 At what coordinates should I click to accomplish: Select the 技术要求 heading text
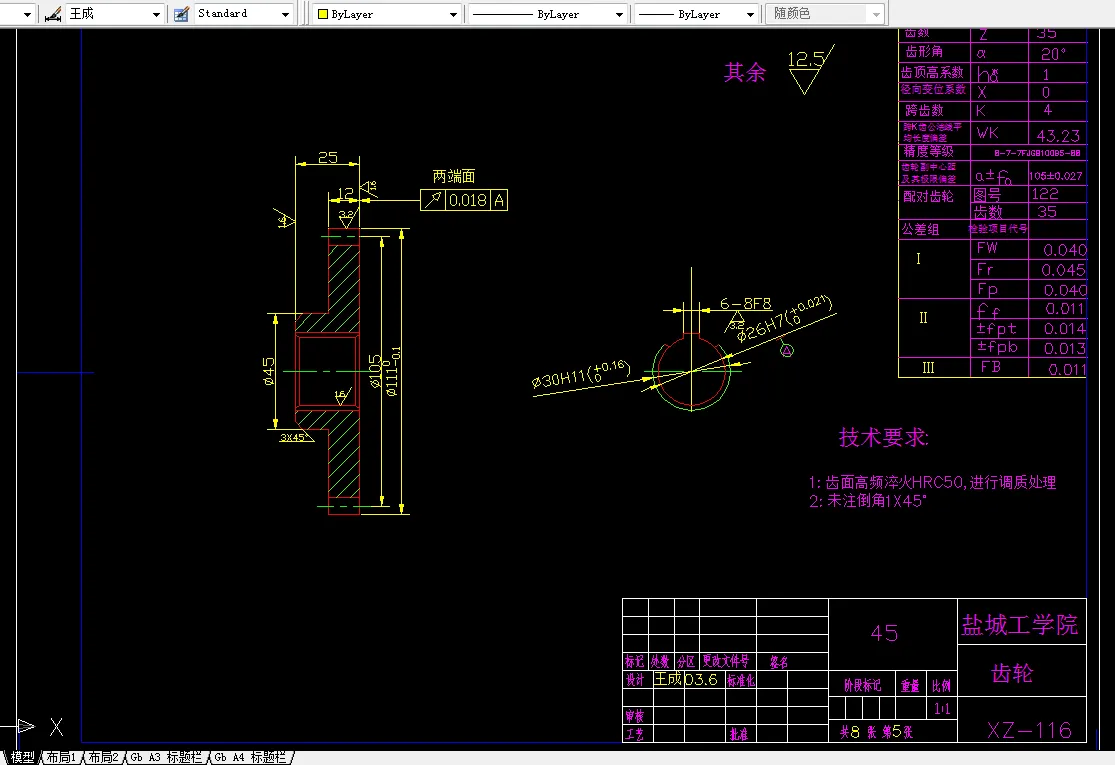(884, 437)
